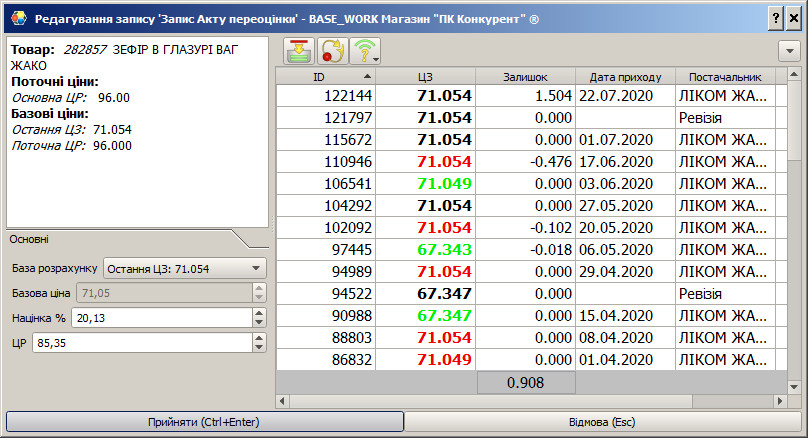
Task: Click the Постачальник column header
Action: (x=725, y=76)
